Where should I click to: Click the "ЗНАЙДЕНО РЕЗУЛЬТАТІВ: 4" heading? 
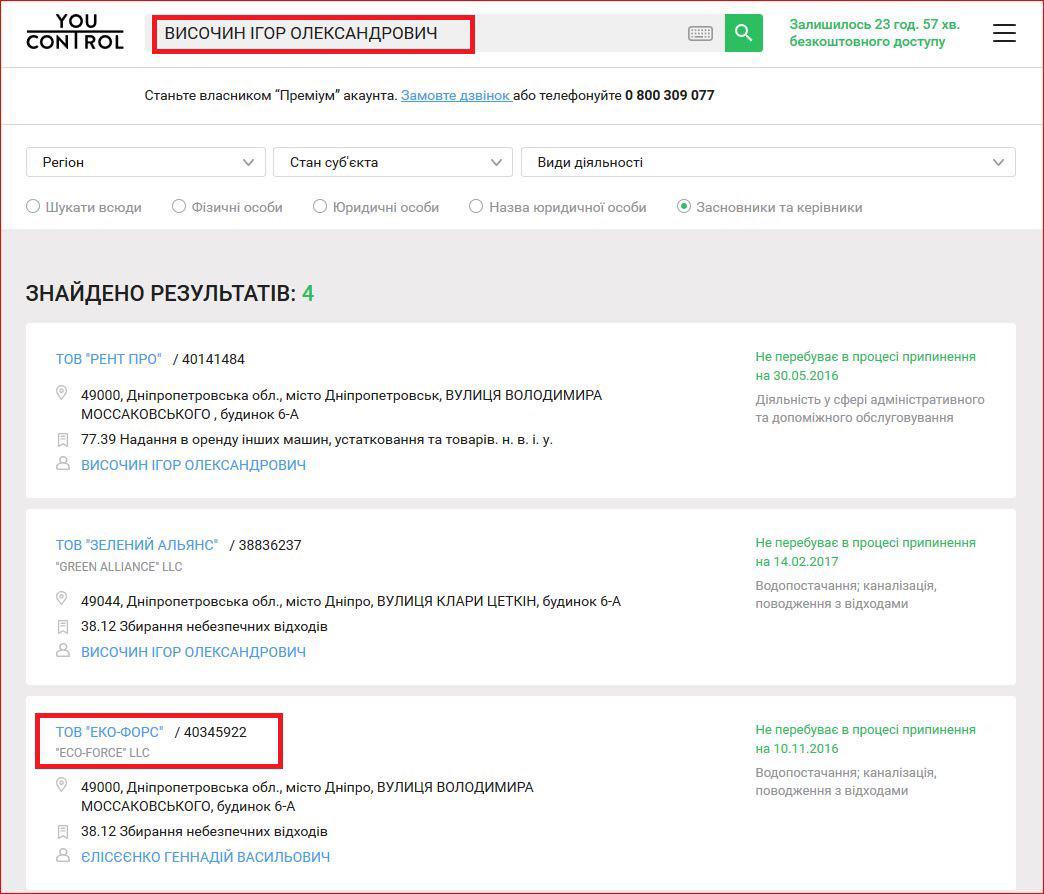[170, 293]
